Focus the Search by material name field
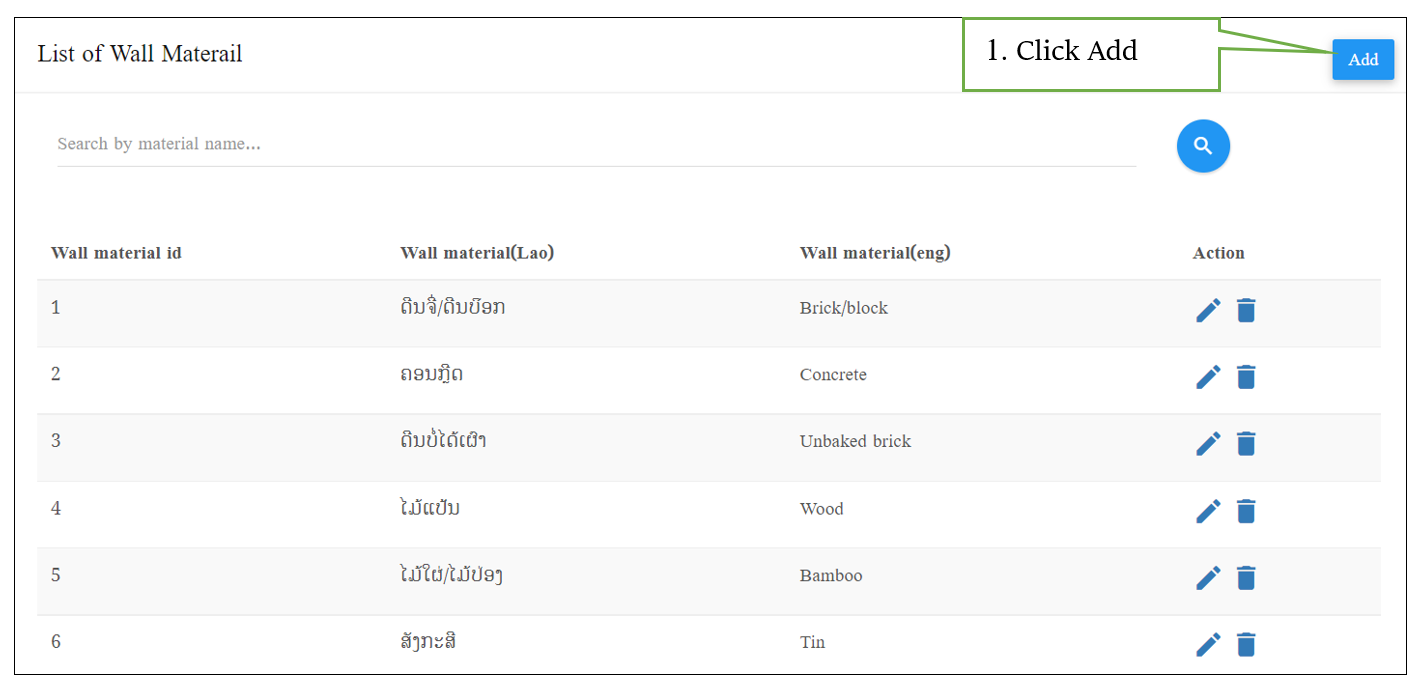The image size is (1420, 686). tap(596, 144)
